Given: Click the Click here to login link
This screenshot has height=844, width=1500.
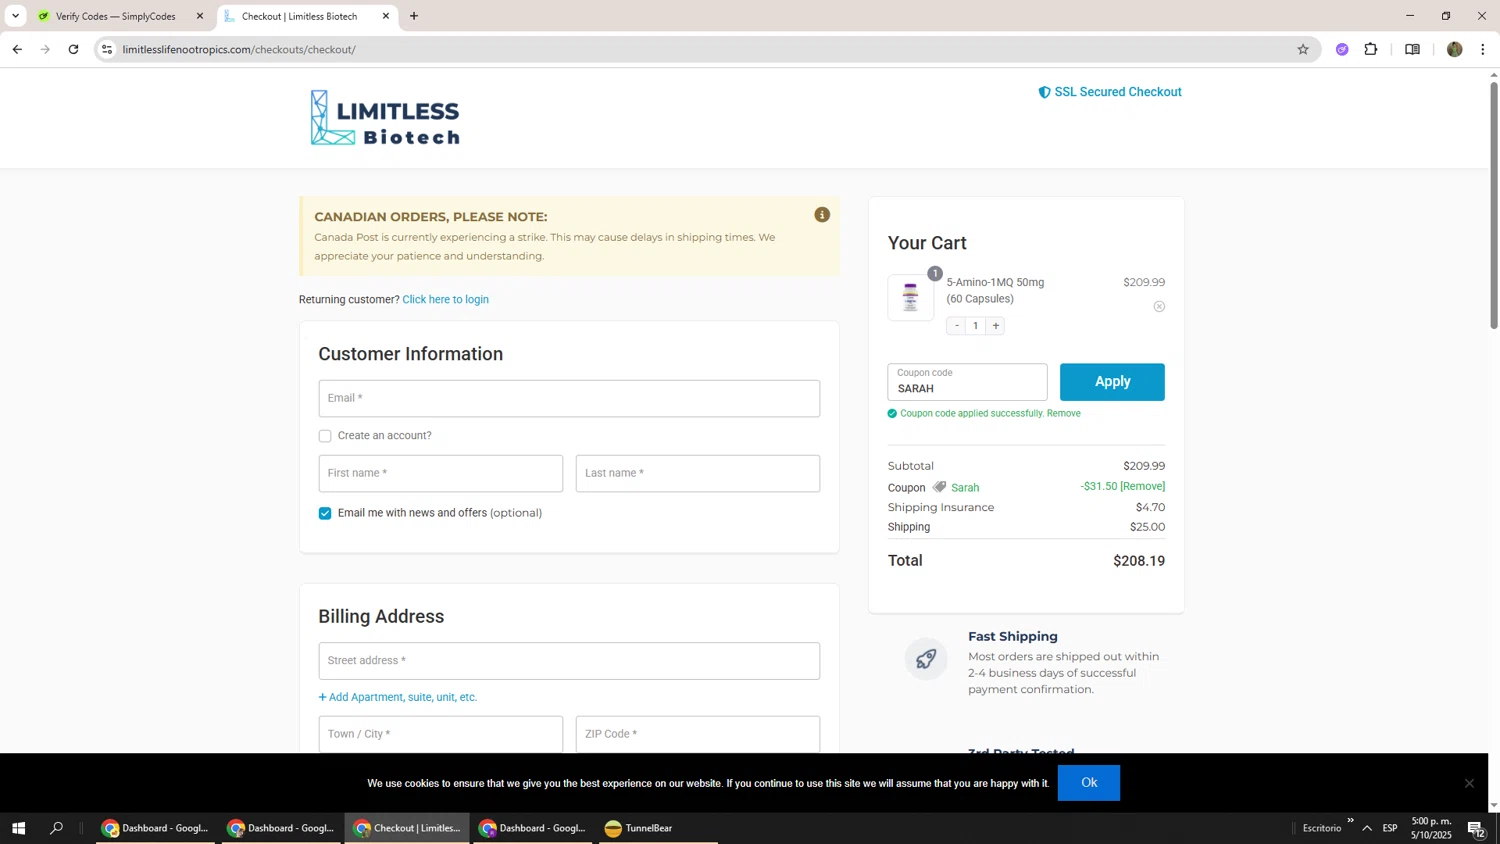Looking at the screenshot, I should [446, 300].
